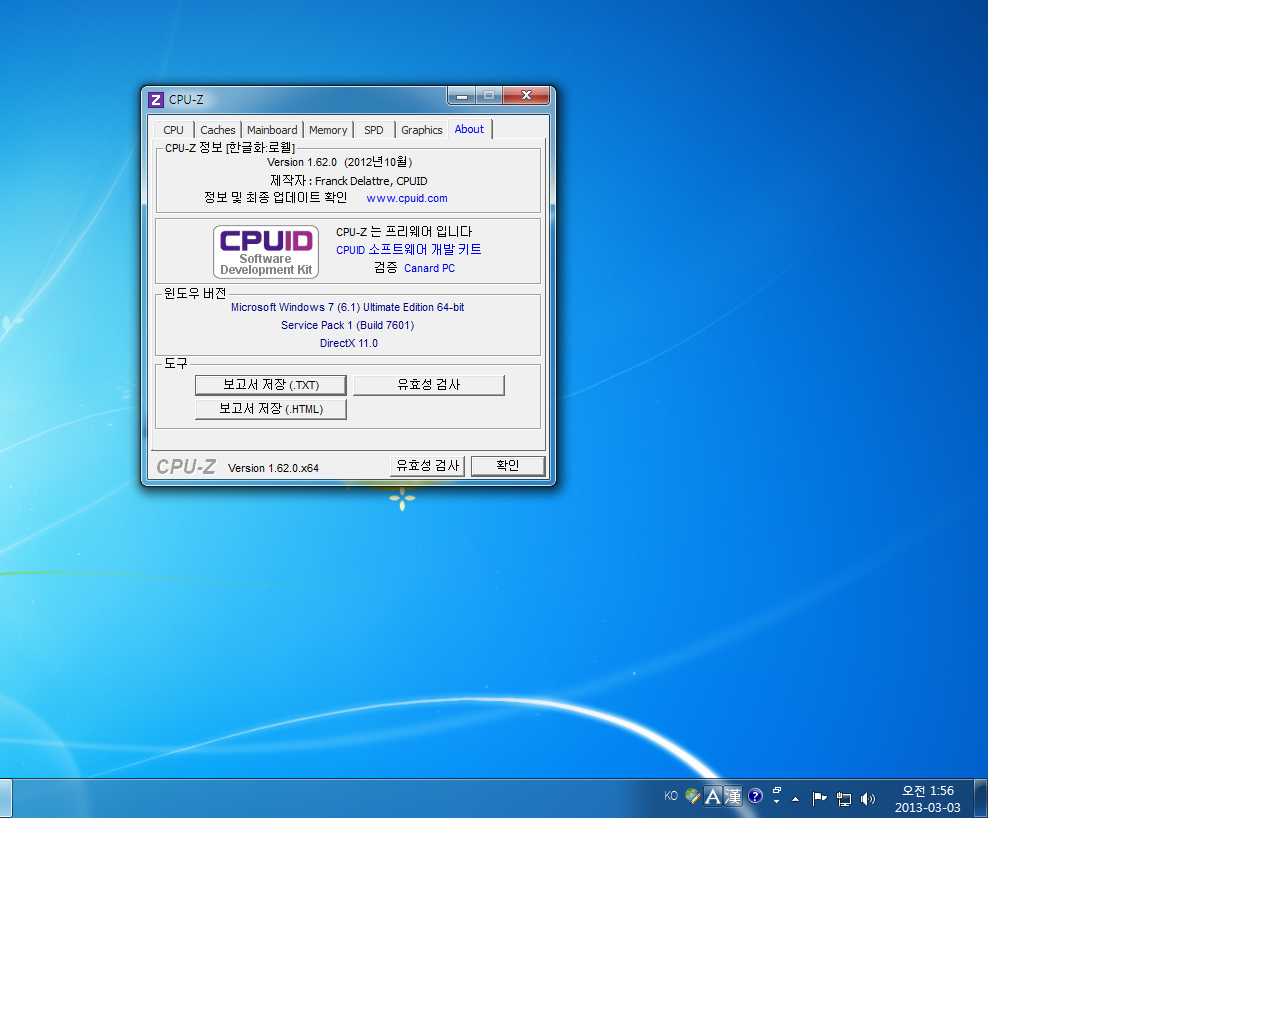The image size is (1280, 1024).
Task: Click the taskbar clock showing 오전 1:56
Action: [x=927, y=799]
